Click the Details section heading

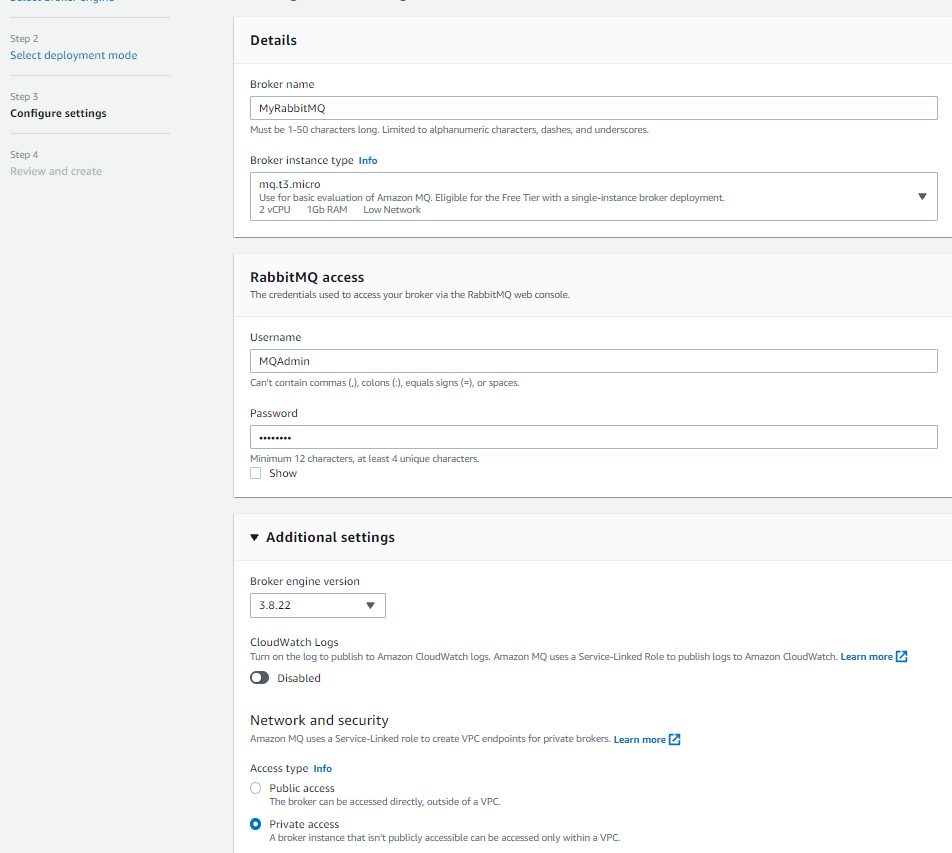pyautogui.click(x=273, y=40)
